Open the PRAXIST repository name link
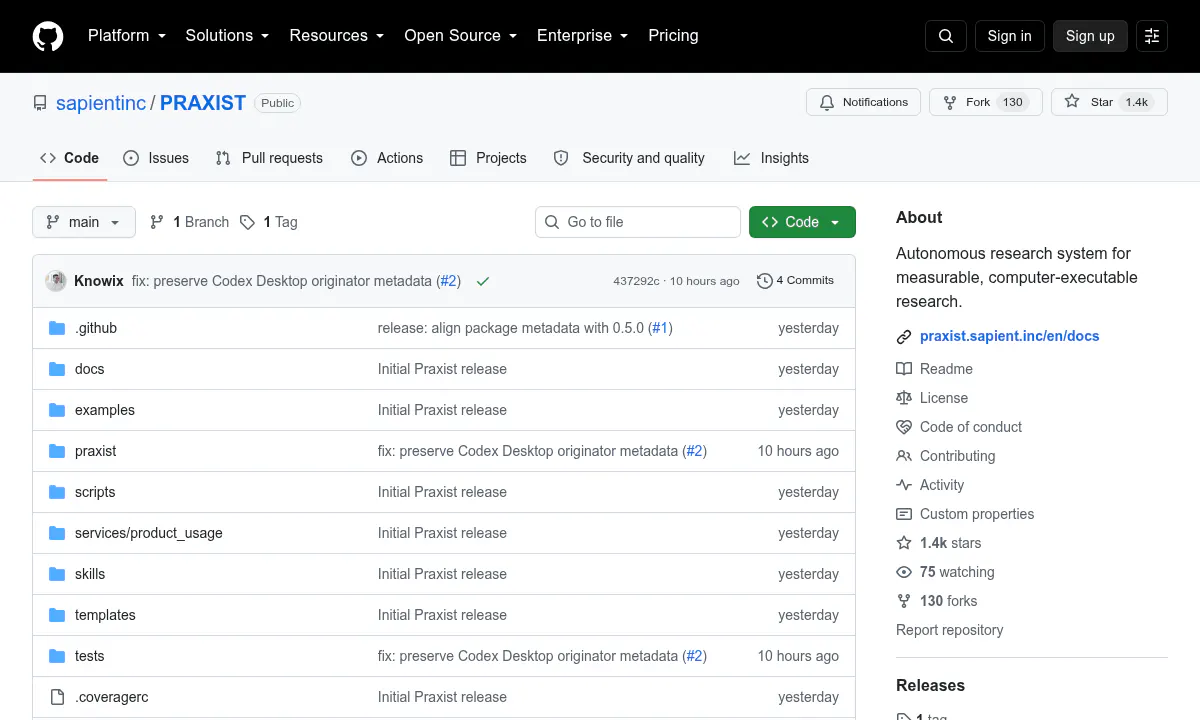This screenshot has height=720, width=1200. (203, 103)
